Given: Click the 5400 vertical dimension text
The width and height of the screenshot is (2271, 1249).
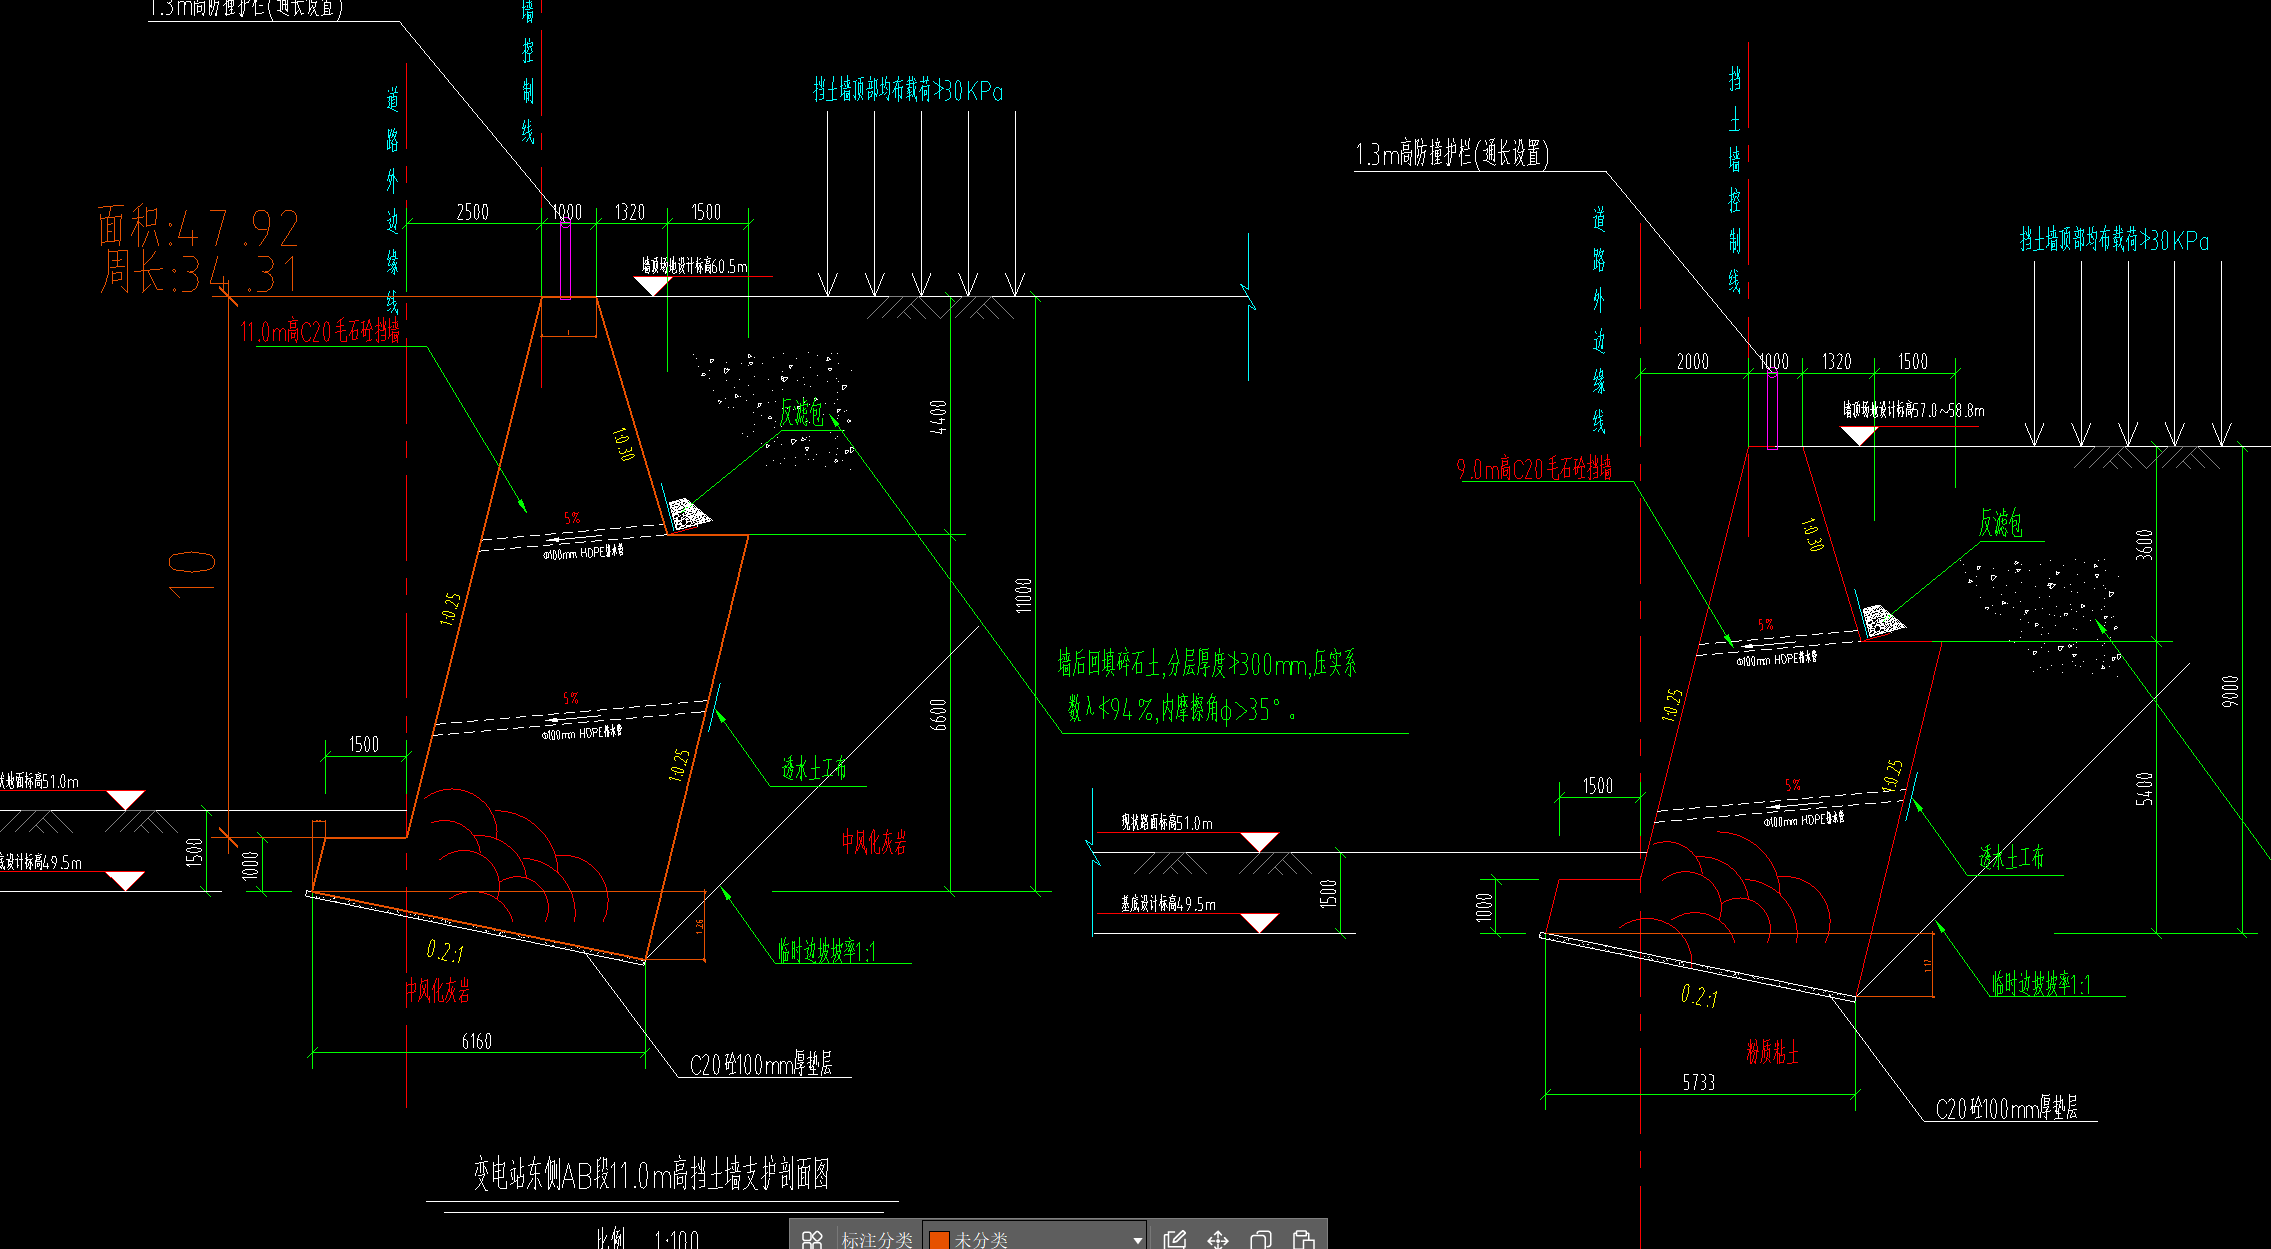Looking at the screenshot, I should (x=2144, y=788).
